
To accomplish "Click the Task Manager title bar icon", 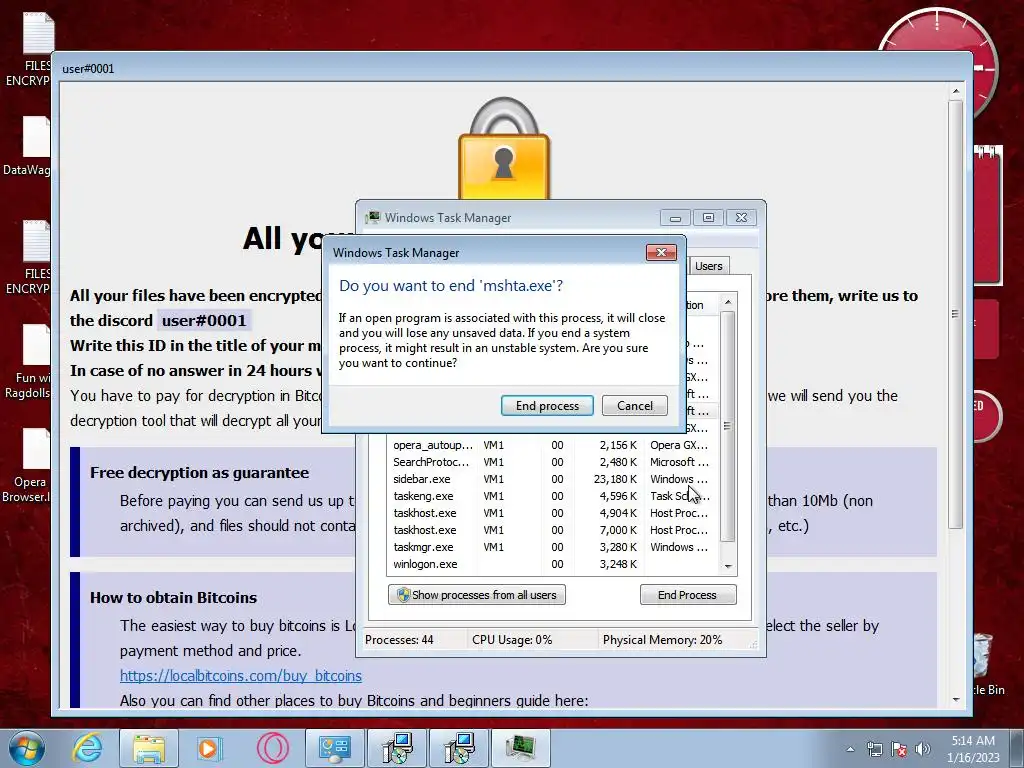I will pos(373,217).
